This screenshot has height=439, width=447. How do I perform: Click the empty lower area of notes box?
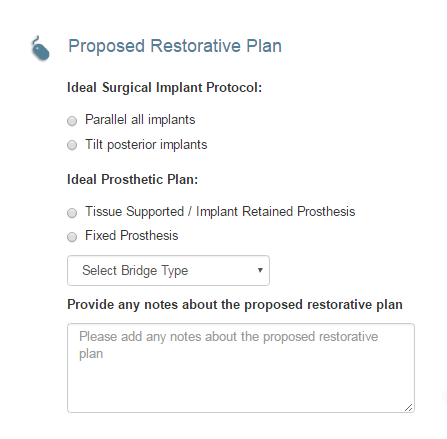[x=241, y=387]
